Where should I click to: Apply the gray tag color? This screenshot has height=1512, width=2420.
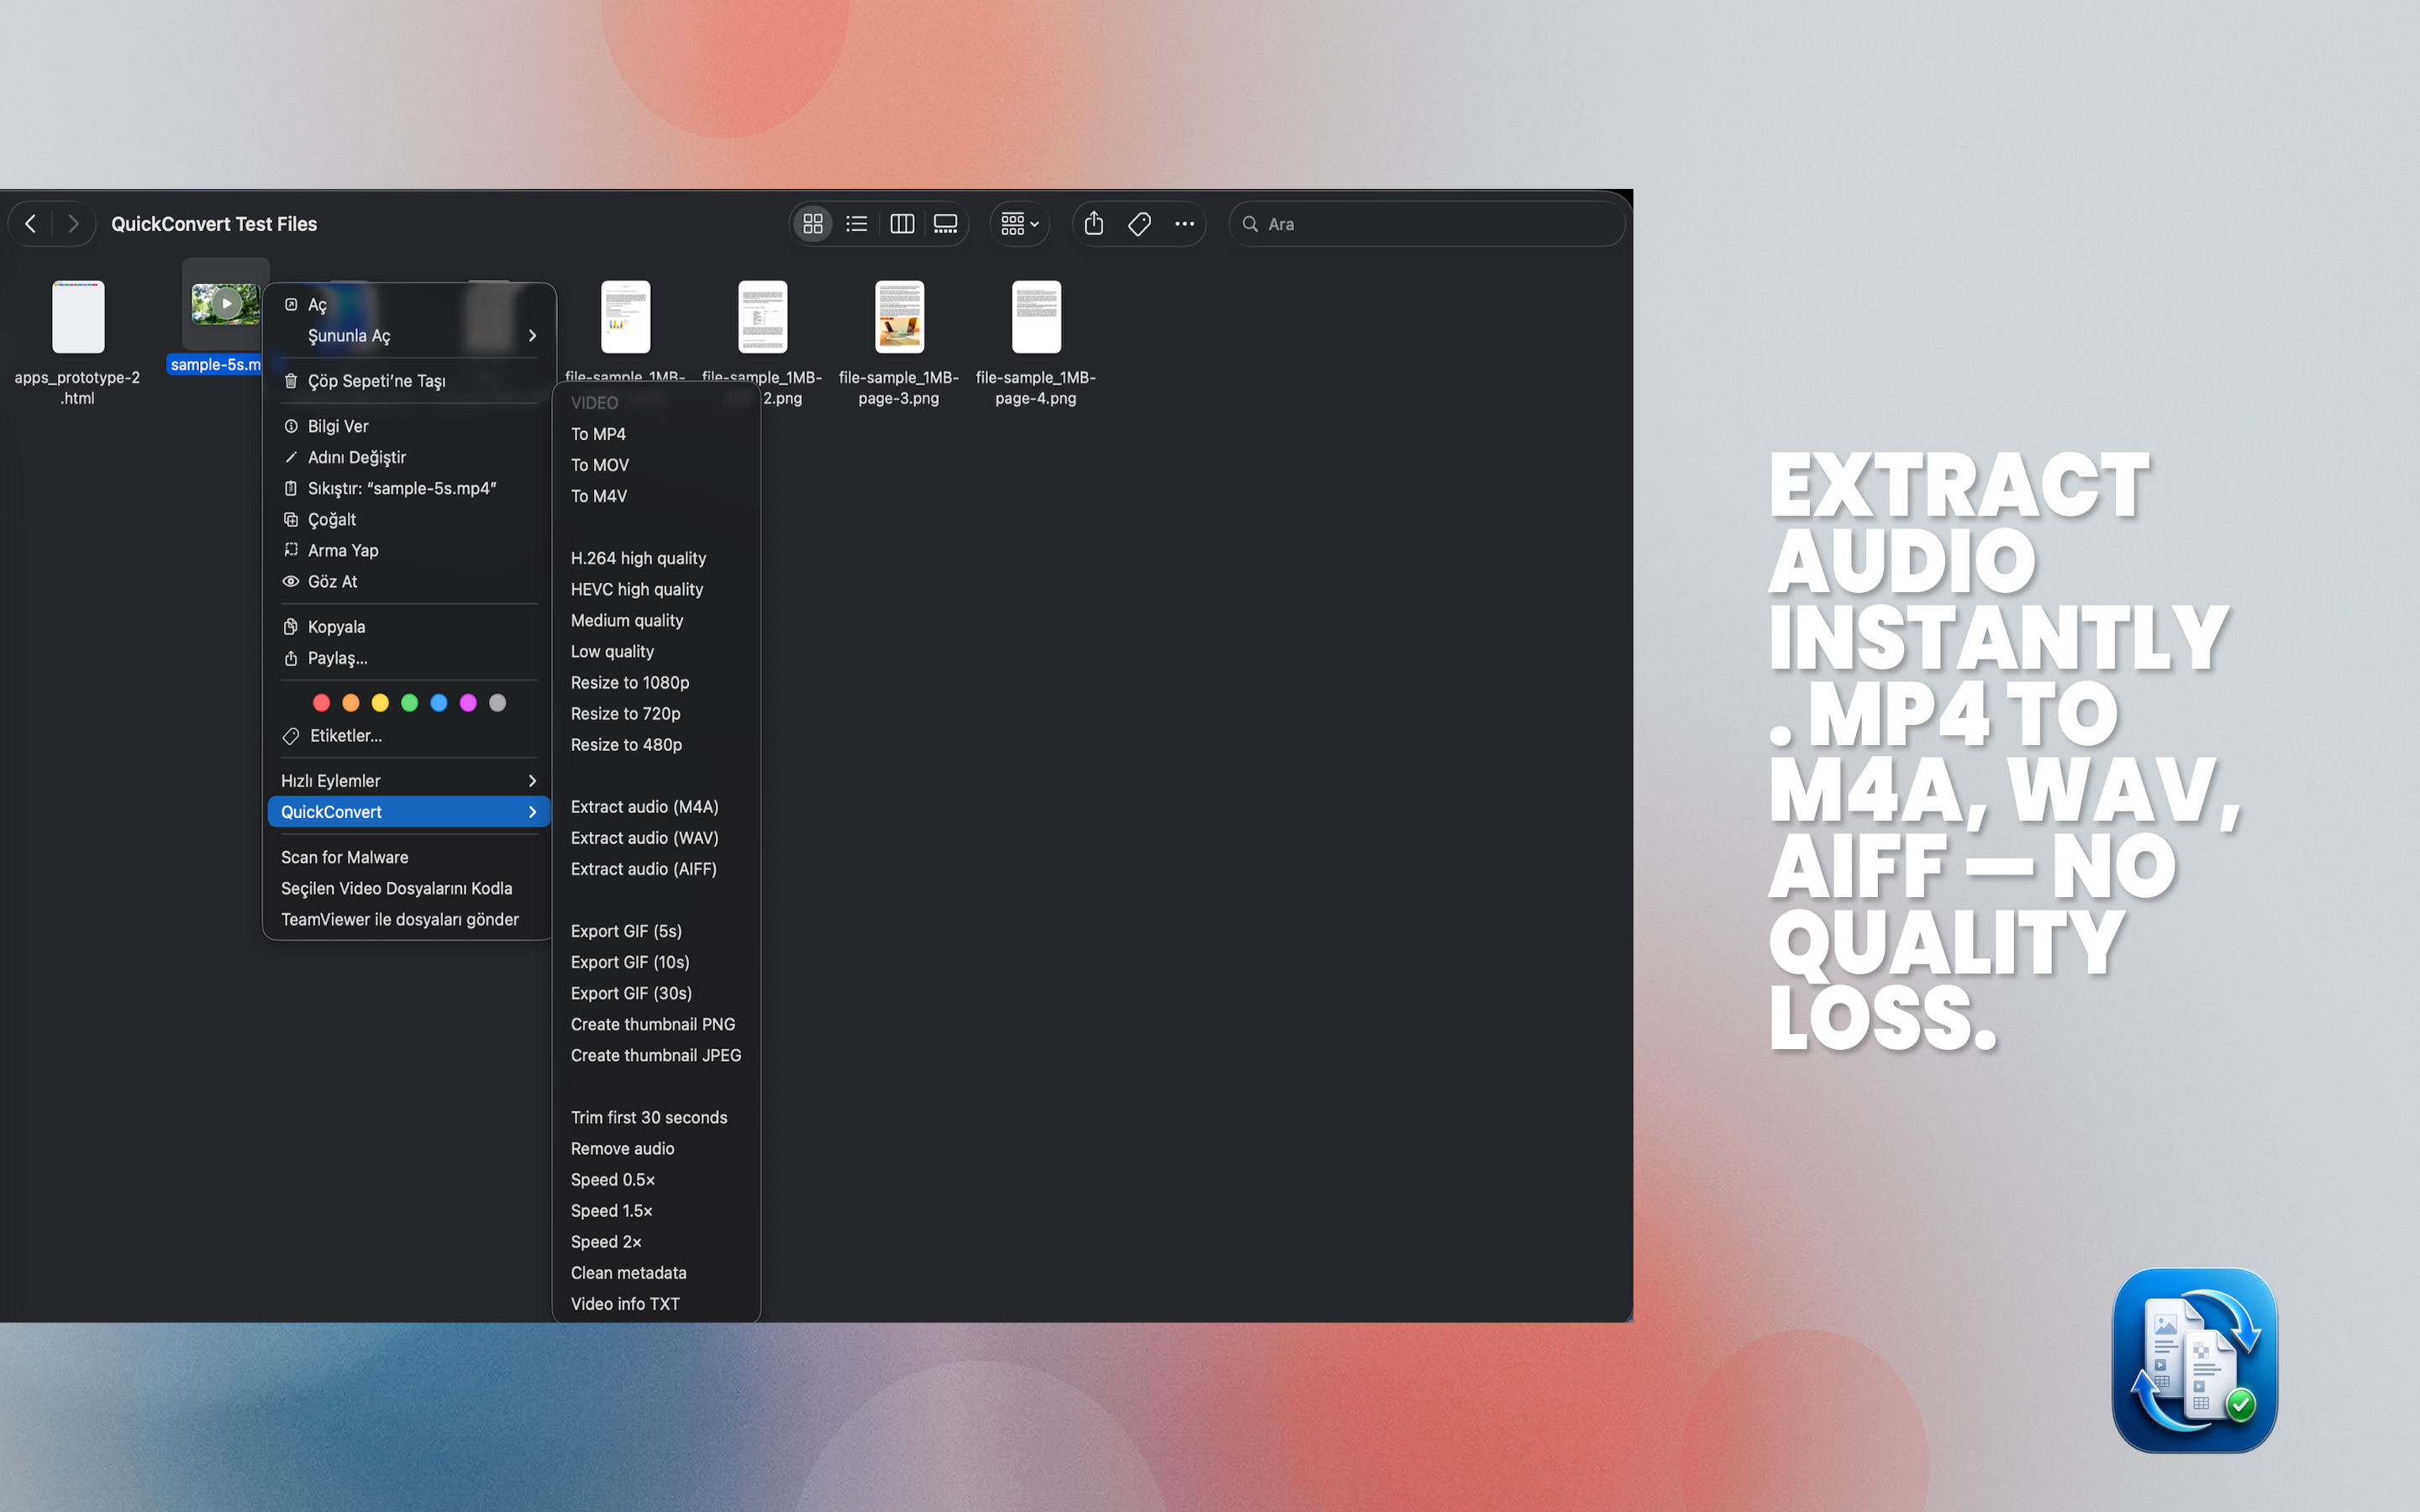coord(498,703)
